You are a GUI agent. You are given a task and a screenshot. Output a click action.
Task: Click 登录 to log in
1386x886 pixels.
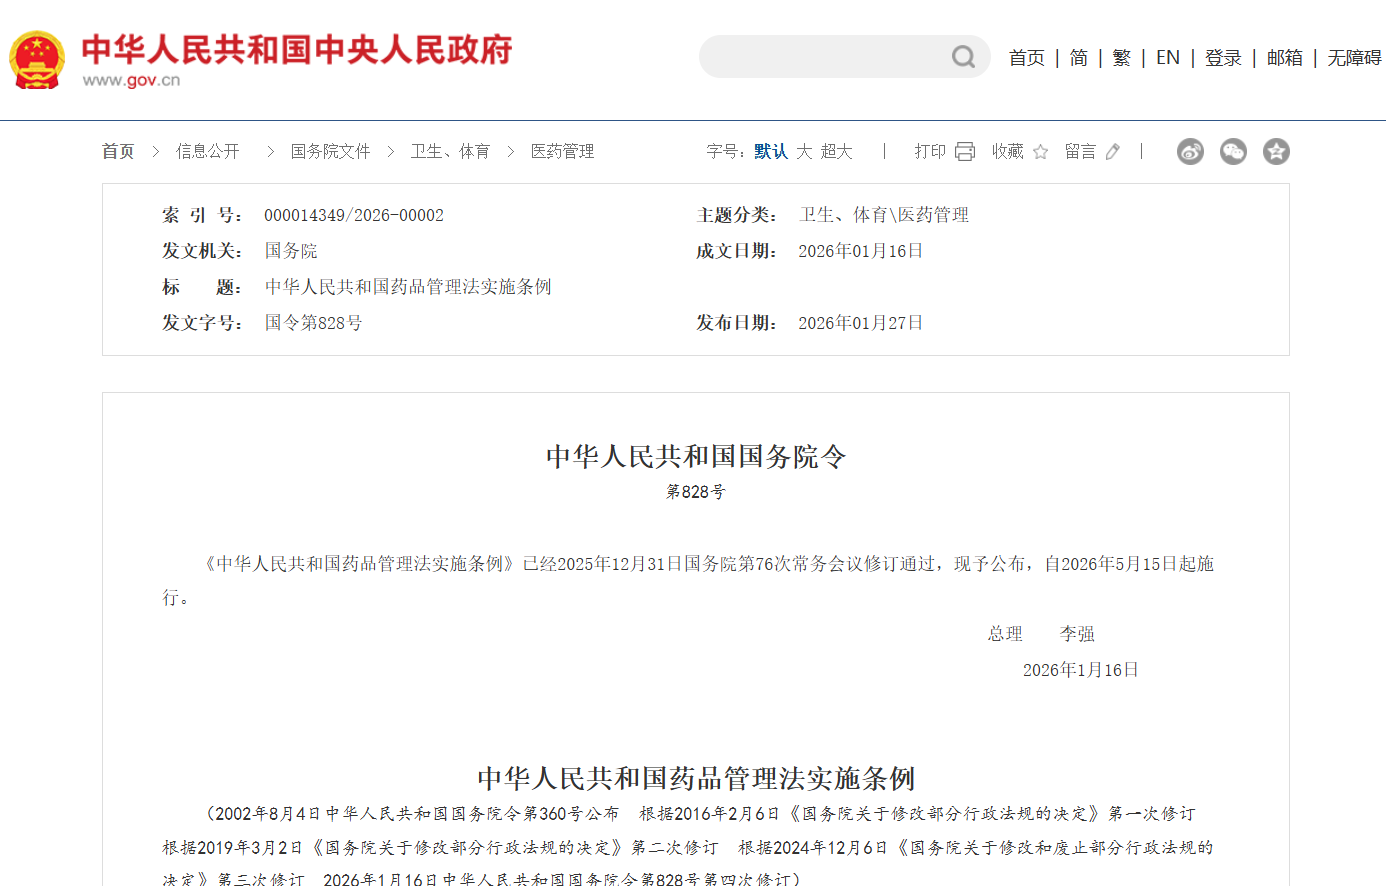point(1223,57)
